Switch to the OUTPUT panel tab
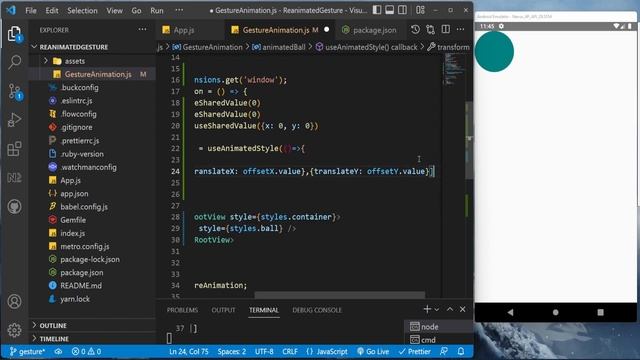640x360 pixels. click(223, 310)
